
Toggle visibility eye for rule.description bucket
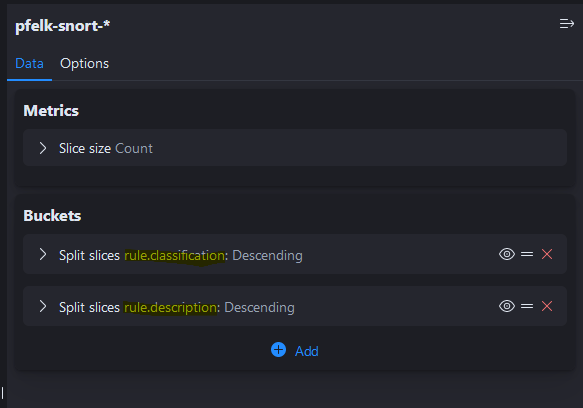(507, 306)
